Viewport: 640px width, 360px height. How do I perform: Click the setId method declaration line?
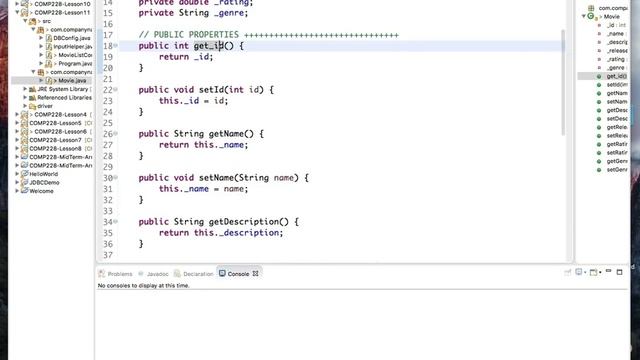(206, 89)
